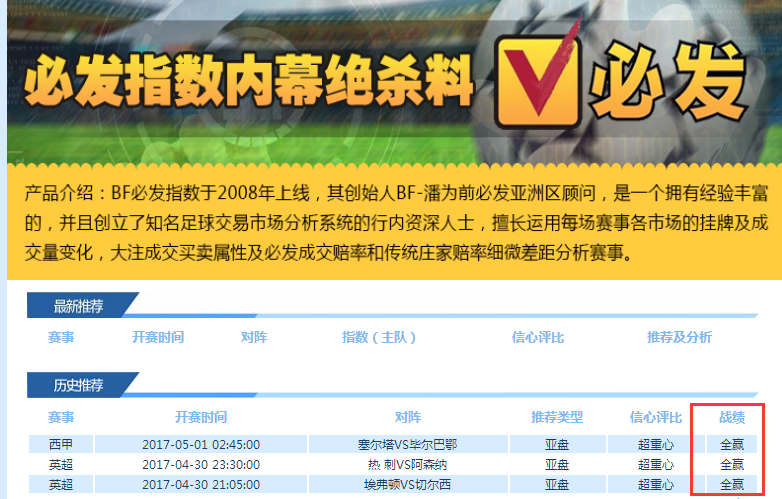Image resolution: width=782 pixels, height=499 pixels.
Task: Click 超重心 in the 塞尔塔VS毕尔巴鄂 row
Action: click(x=656, y=444)
